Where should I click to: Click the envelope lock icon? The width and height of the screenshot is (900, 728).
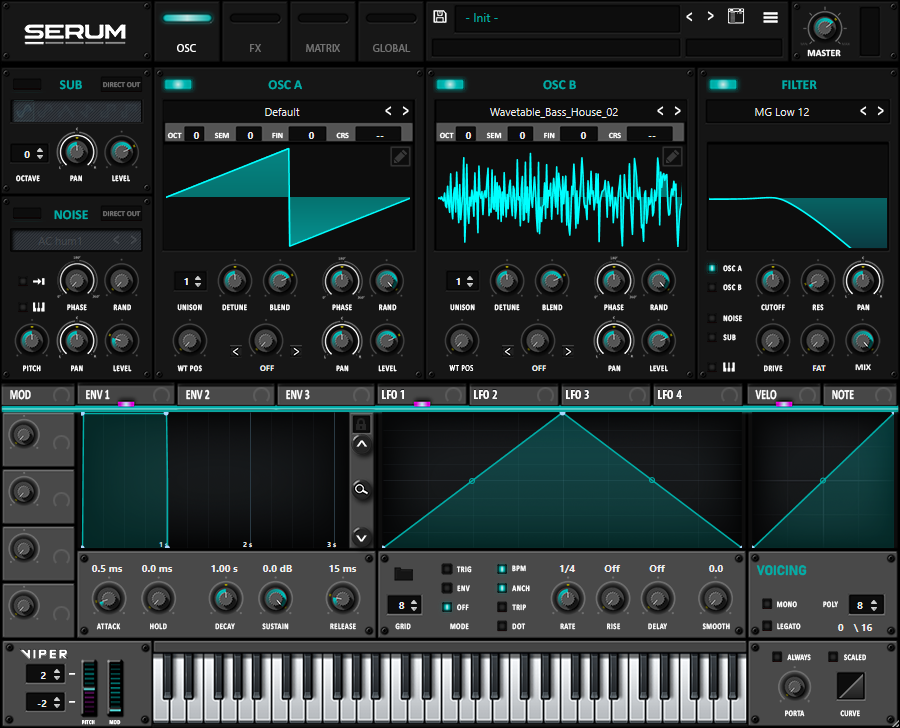(361, 424)
